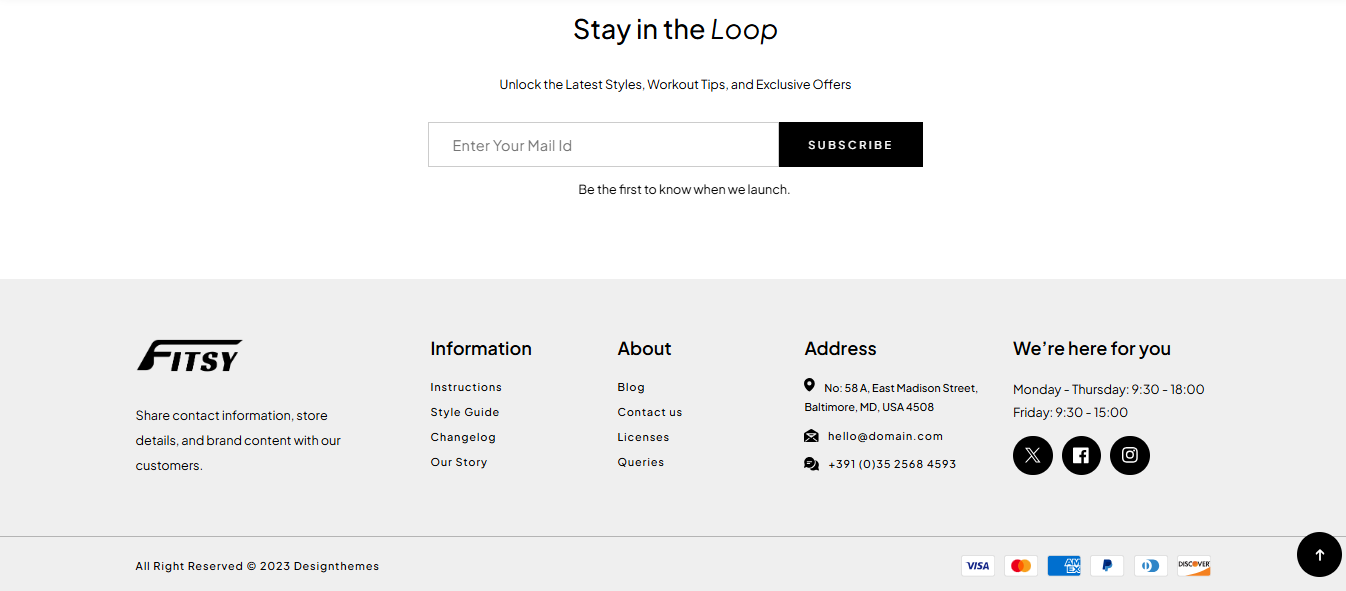
Task: Click the Discover payment icon
Action: [x=1194, y=566]
